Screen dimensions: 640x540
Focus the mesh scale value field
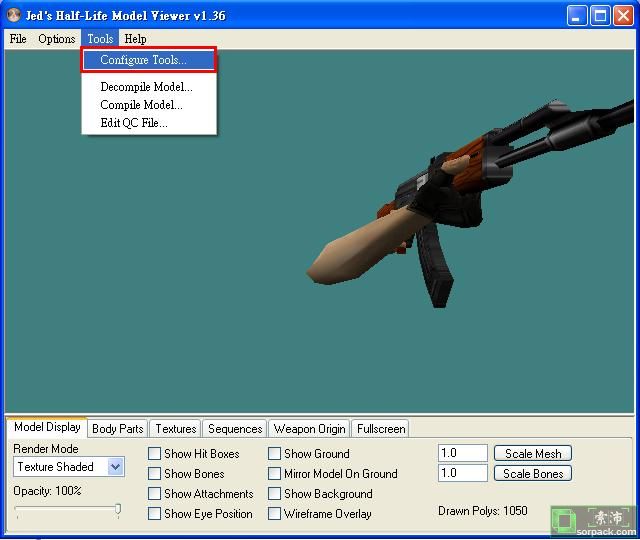(462, 453)
